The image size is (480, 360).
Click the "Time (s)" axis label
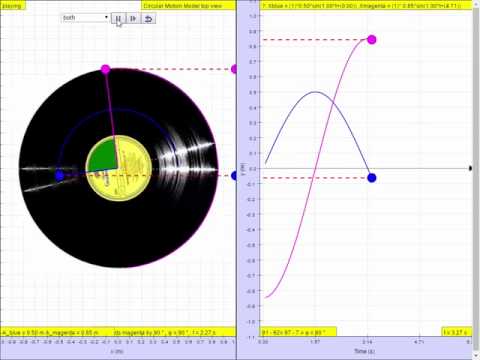click(x=364, y=351)
